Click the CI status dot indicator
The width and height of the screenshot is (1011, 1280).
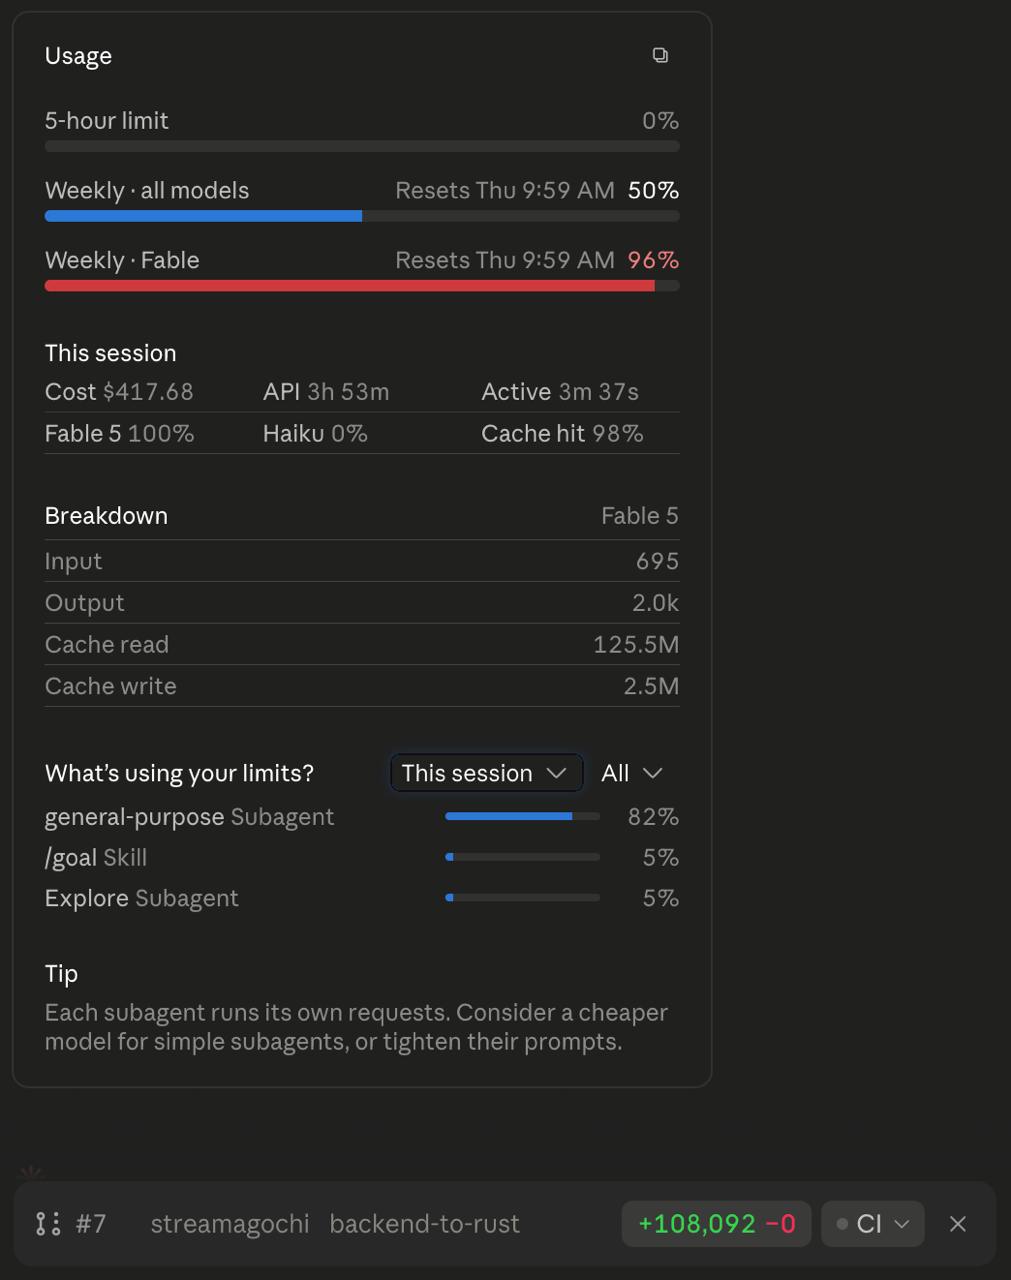tap(842, 1223)
